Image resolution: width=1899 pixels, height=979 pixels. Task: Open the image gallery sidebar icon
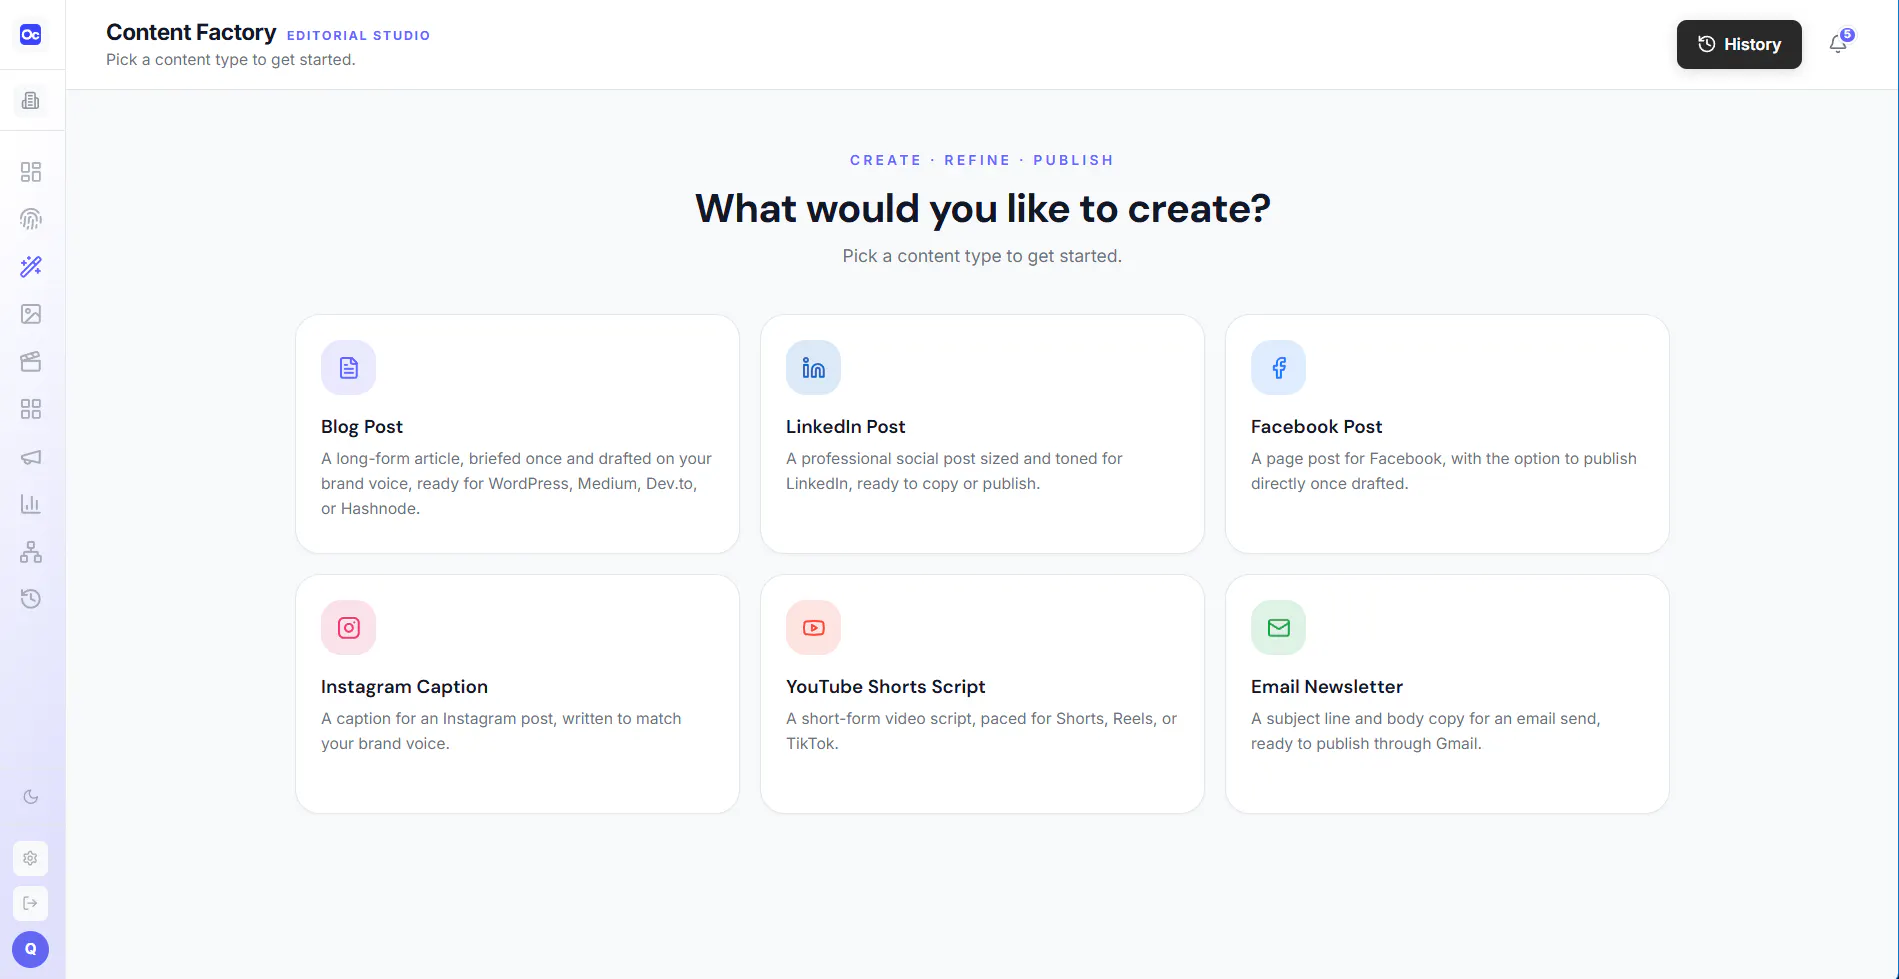tap(31, 314)
